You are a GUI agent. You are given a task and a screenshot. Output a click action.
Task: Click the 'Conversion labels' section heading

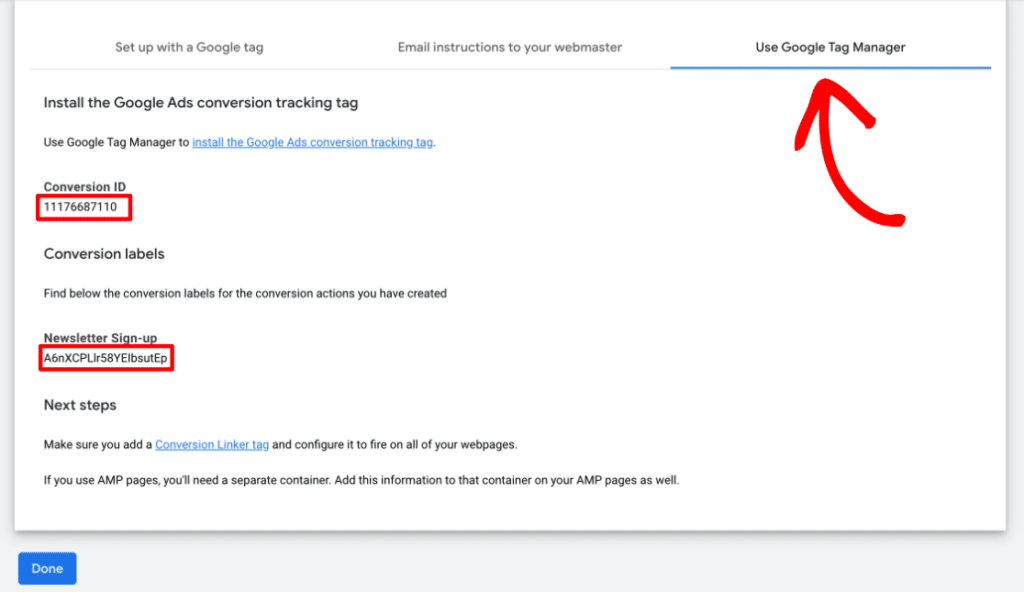point(104,253)
